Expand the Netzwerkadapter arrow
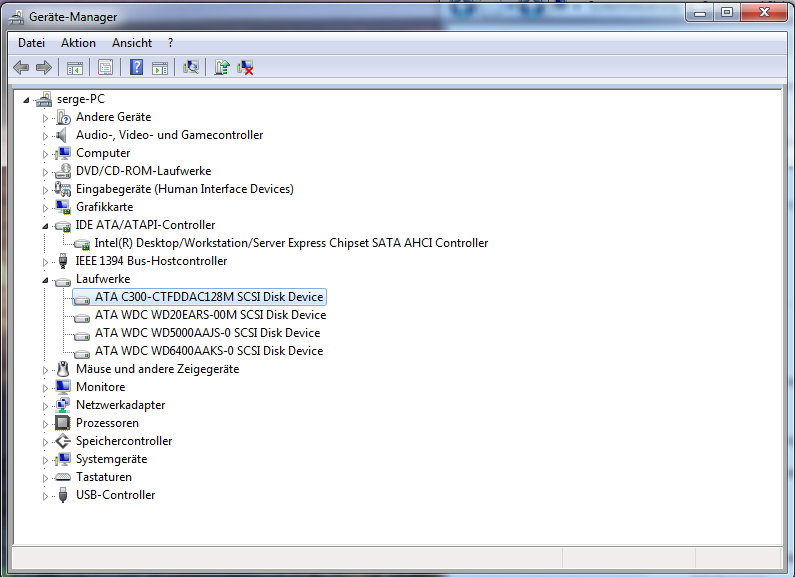The image size is (795, 577). 45,406
